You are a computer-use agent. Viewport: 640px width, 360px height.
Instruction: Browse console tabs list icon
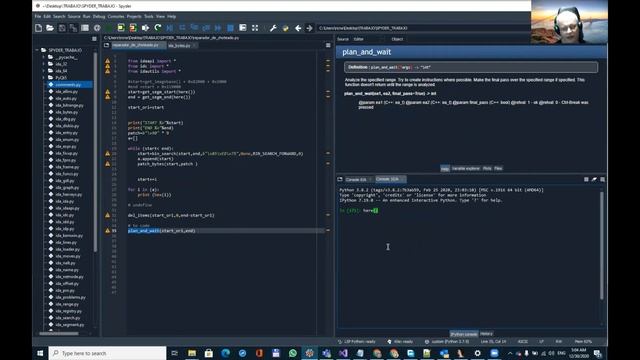pyautogui.click(x=340, y=179)
